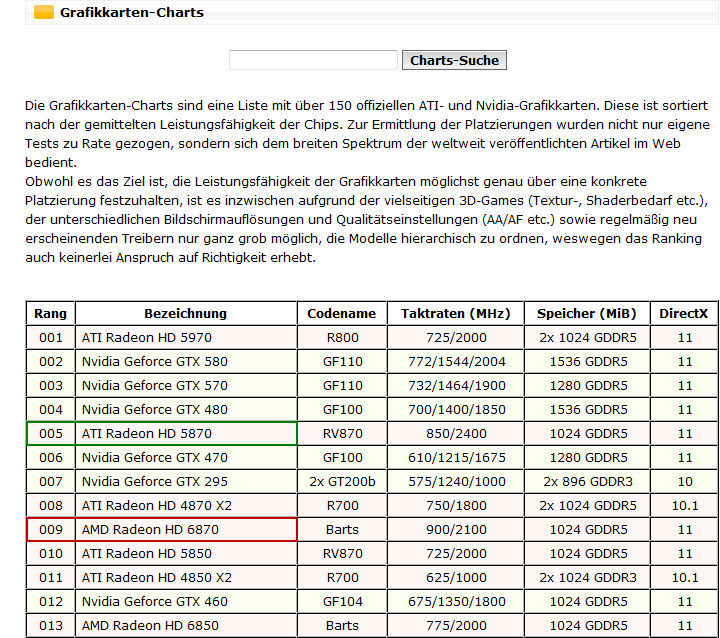Select the ATI Radeon HD 5970 cell
The width and height of the screenshot is (720, 638).
coord(186,338)
